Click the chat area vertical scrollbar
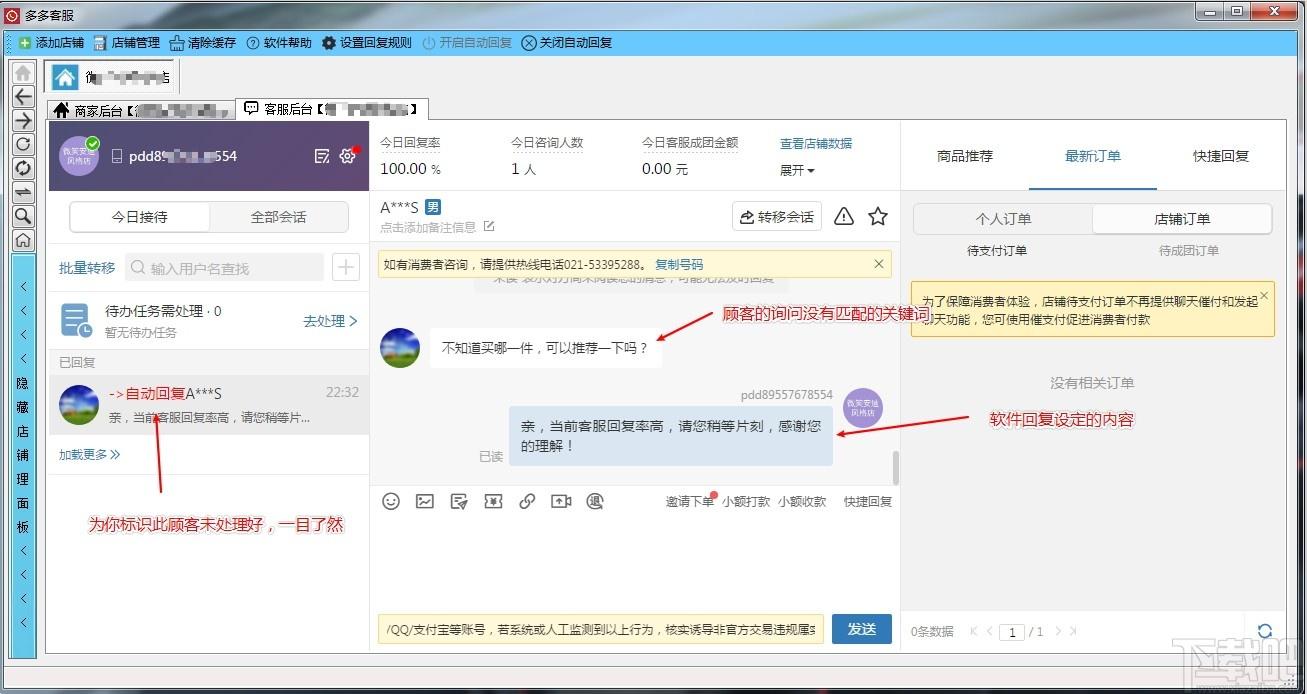The height and width of the screenshot is (694, 1307). pyautogui.click(x=895, y=467)
